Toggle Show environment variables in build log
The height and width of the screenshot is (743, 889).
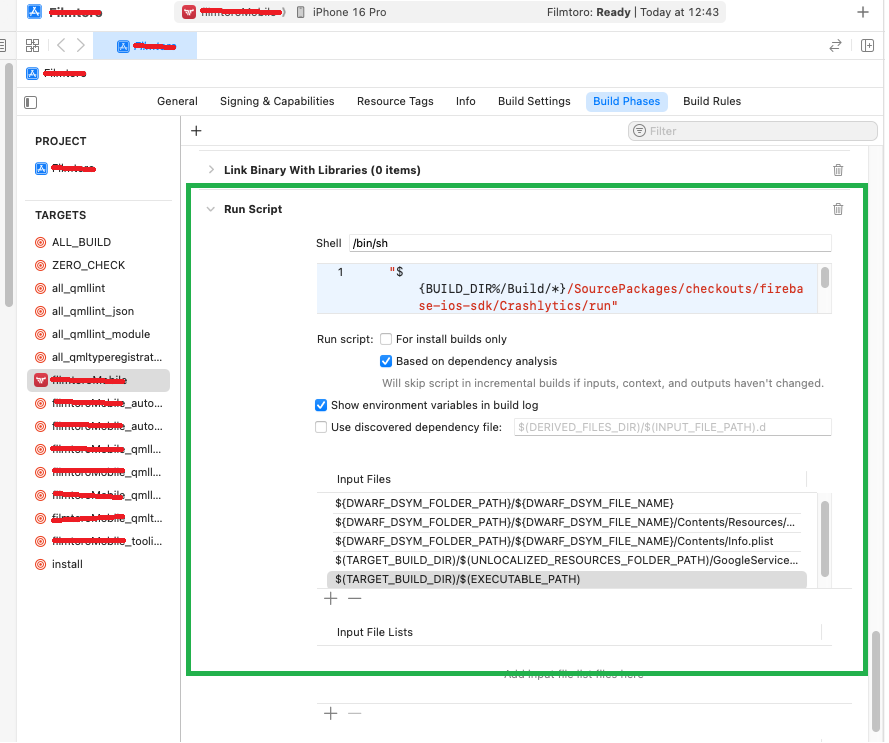click(321, 405)
